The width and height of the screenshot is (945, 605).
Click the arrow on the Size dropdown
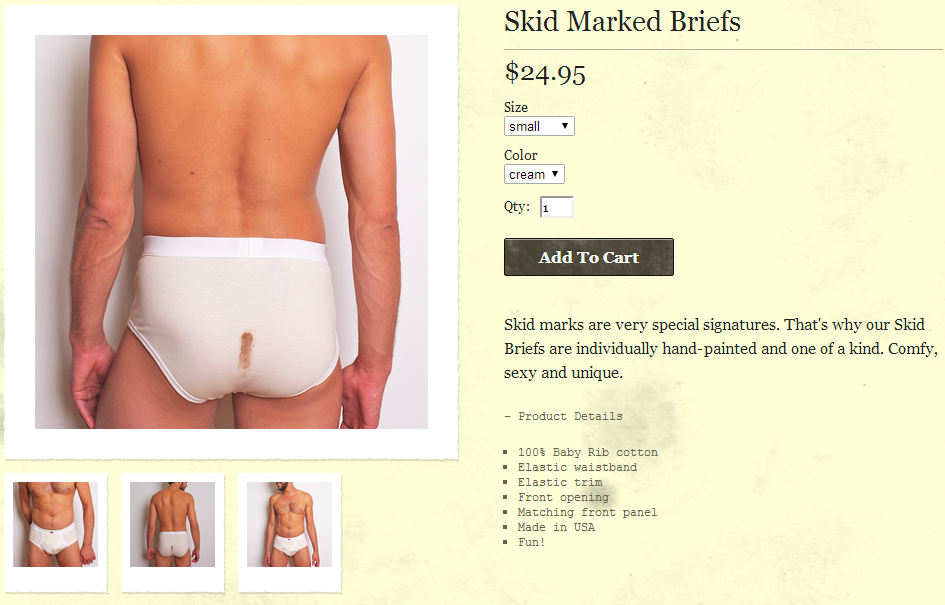point(565,126)
